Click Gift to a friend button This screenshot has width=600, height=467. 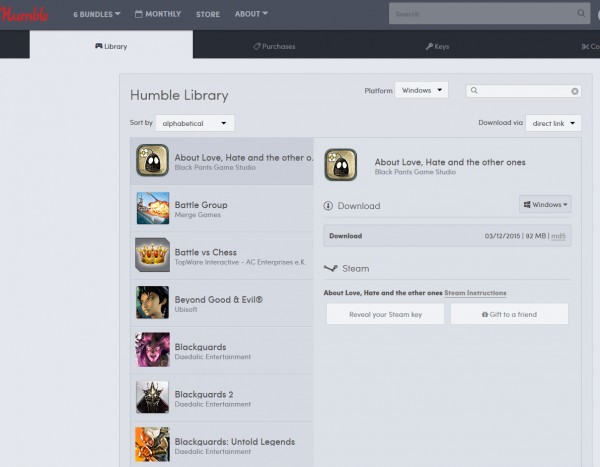pos(509,314)
